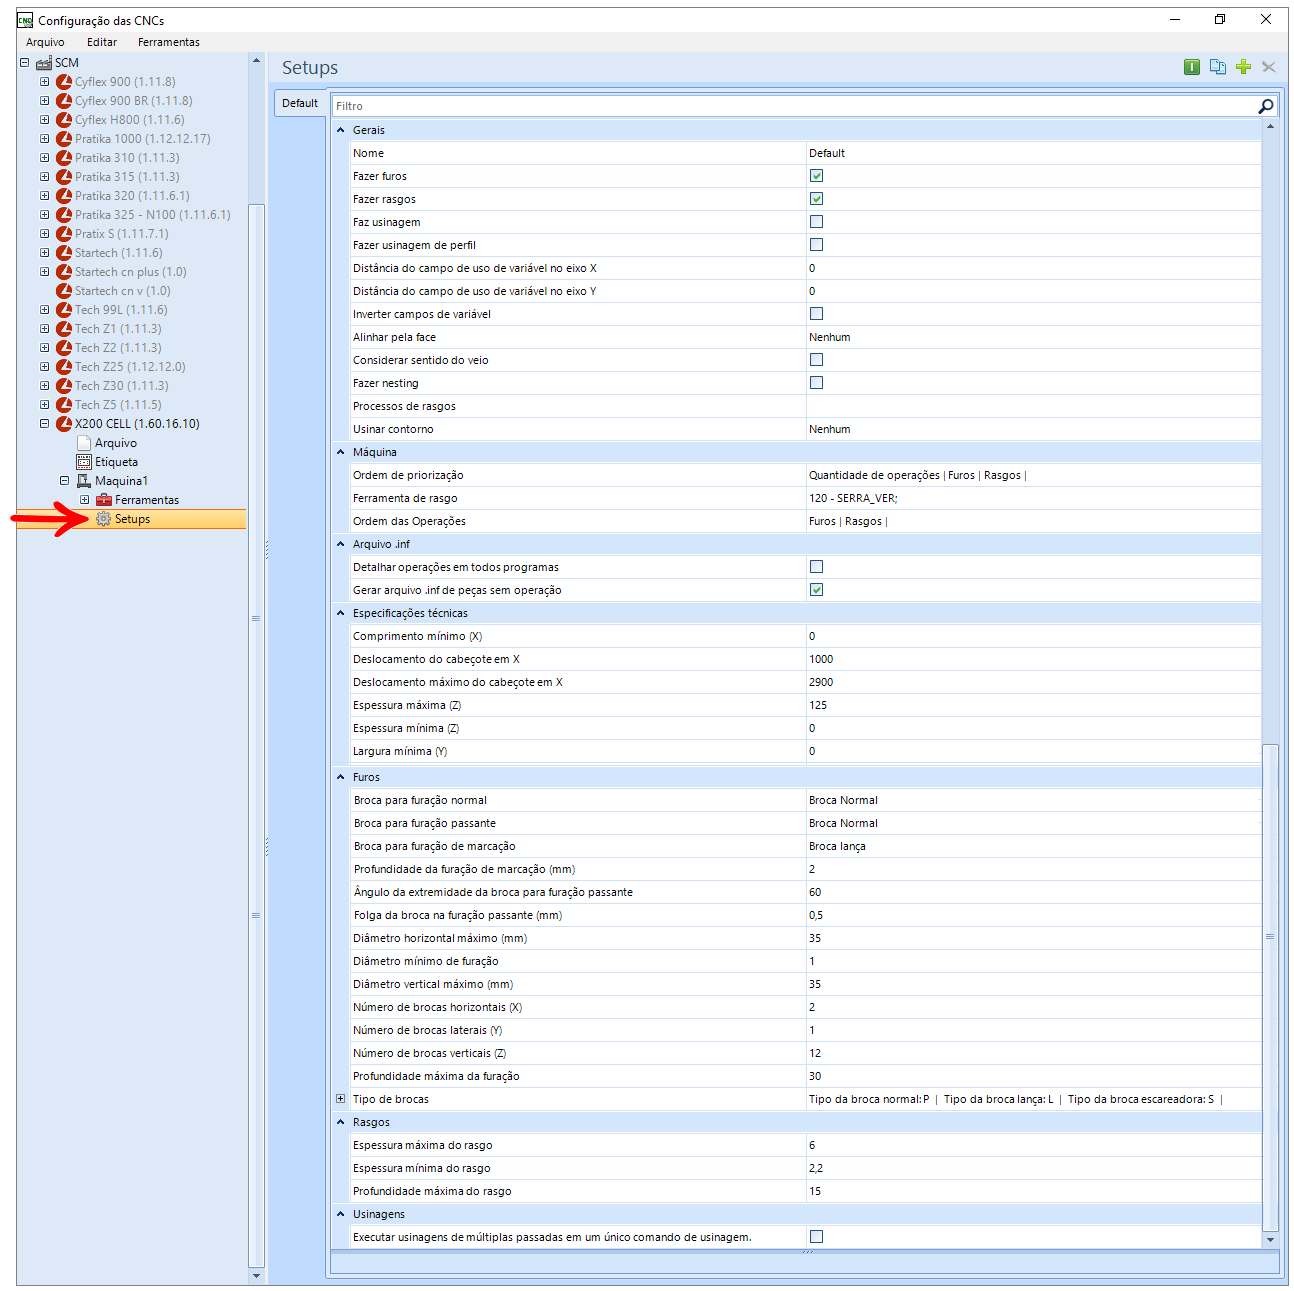This screenshot has width=1294, height=1291.
Task: Click the green activate setup icon
Action: pyautogui.click(x=1192, y=67)
